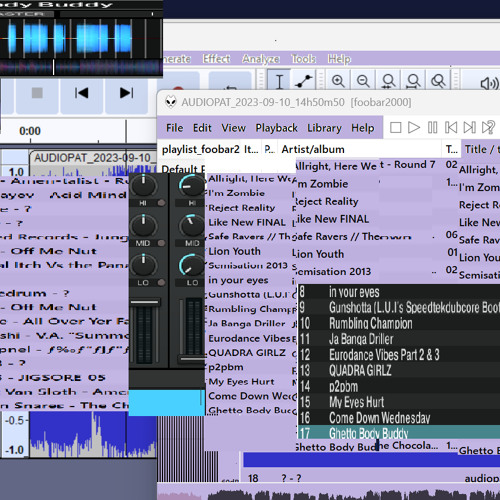The width and height of the screenshot is (500, 500).
Task: Fit project to width in Audacity
Action: tap(413, 81)
